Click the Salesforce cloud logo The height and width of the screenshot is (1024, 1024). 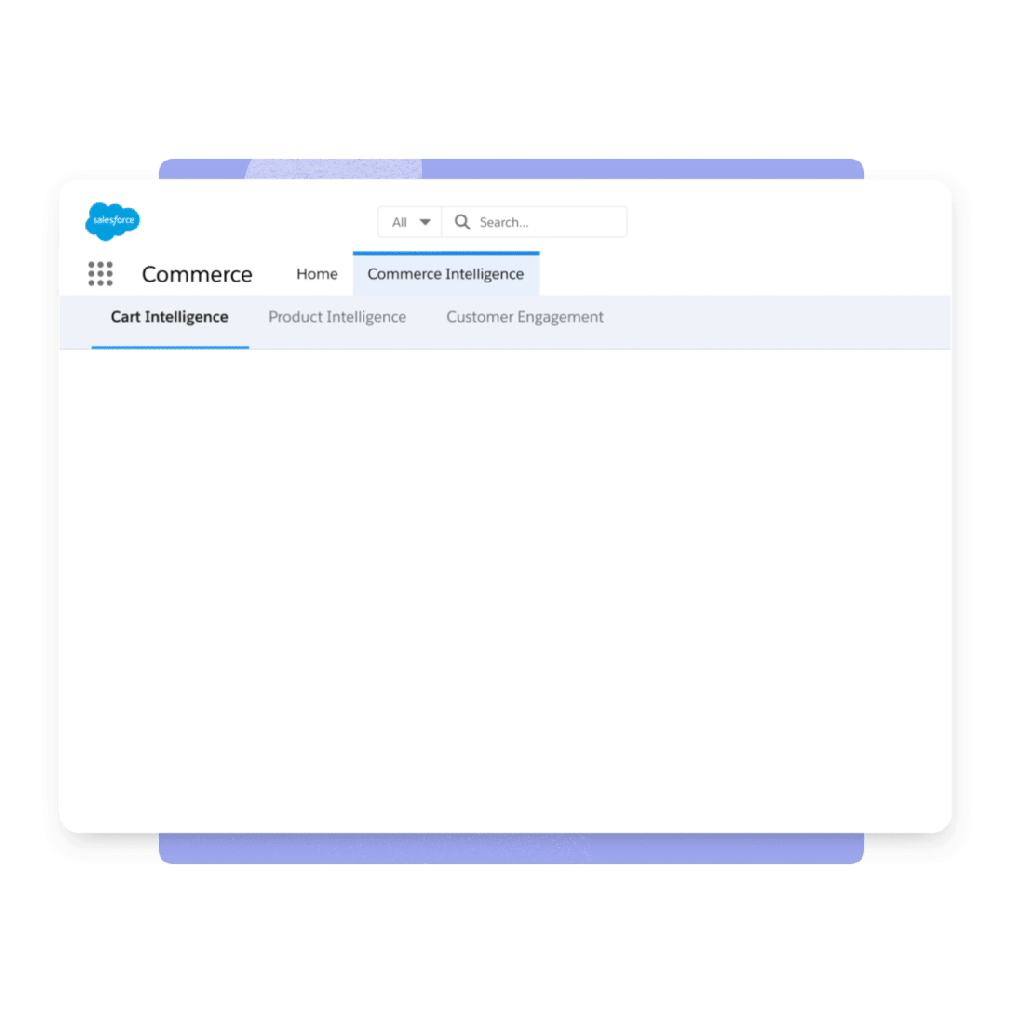112,221
